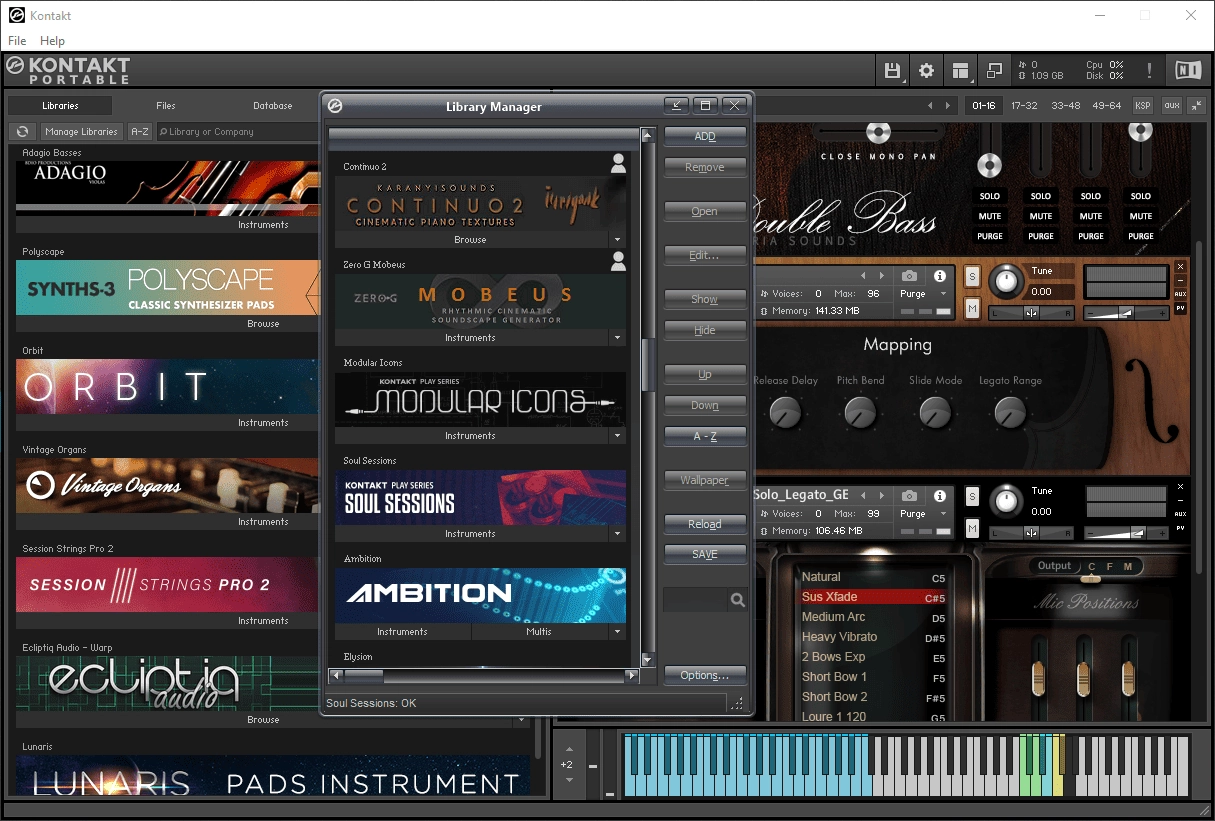The width and height of the screenshot is (1215, 821).
Task: Select the 33-48 rack page tab
Action: click(x=1065, y=105)
